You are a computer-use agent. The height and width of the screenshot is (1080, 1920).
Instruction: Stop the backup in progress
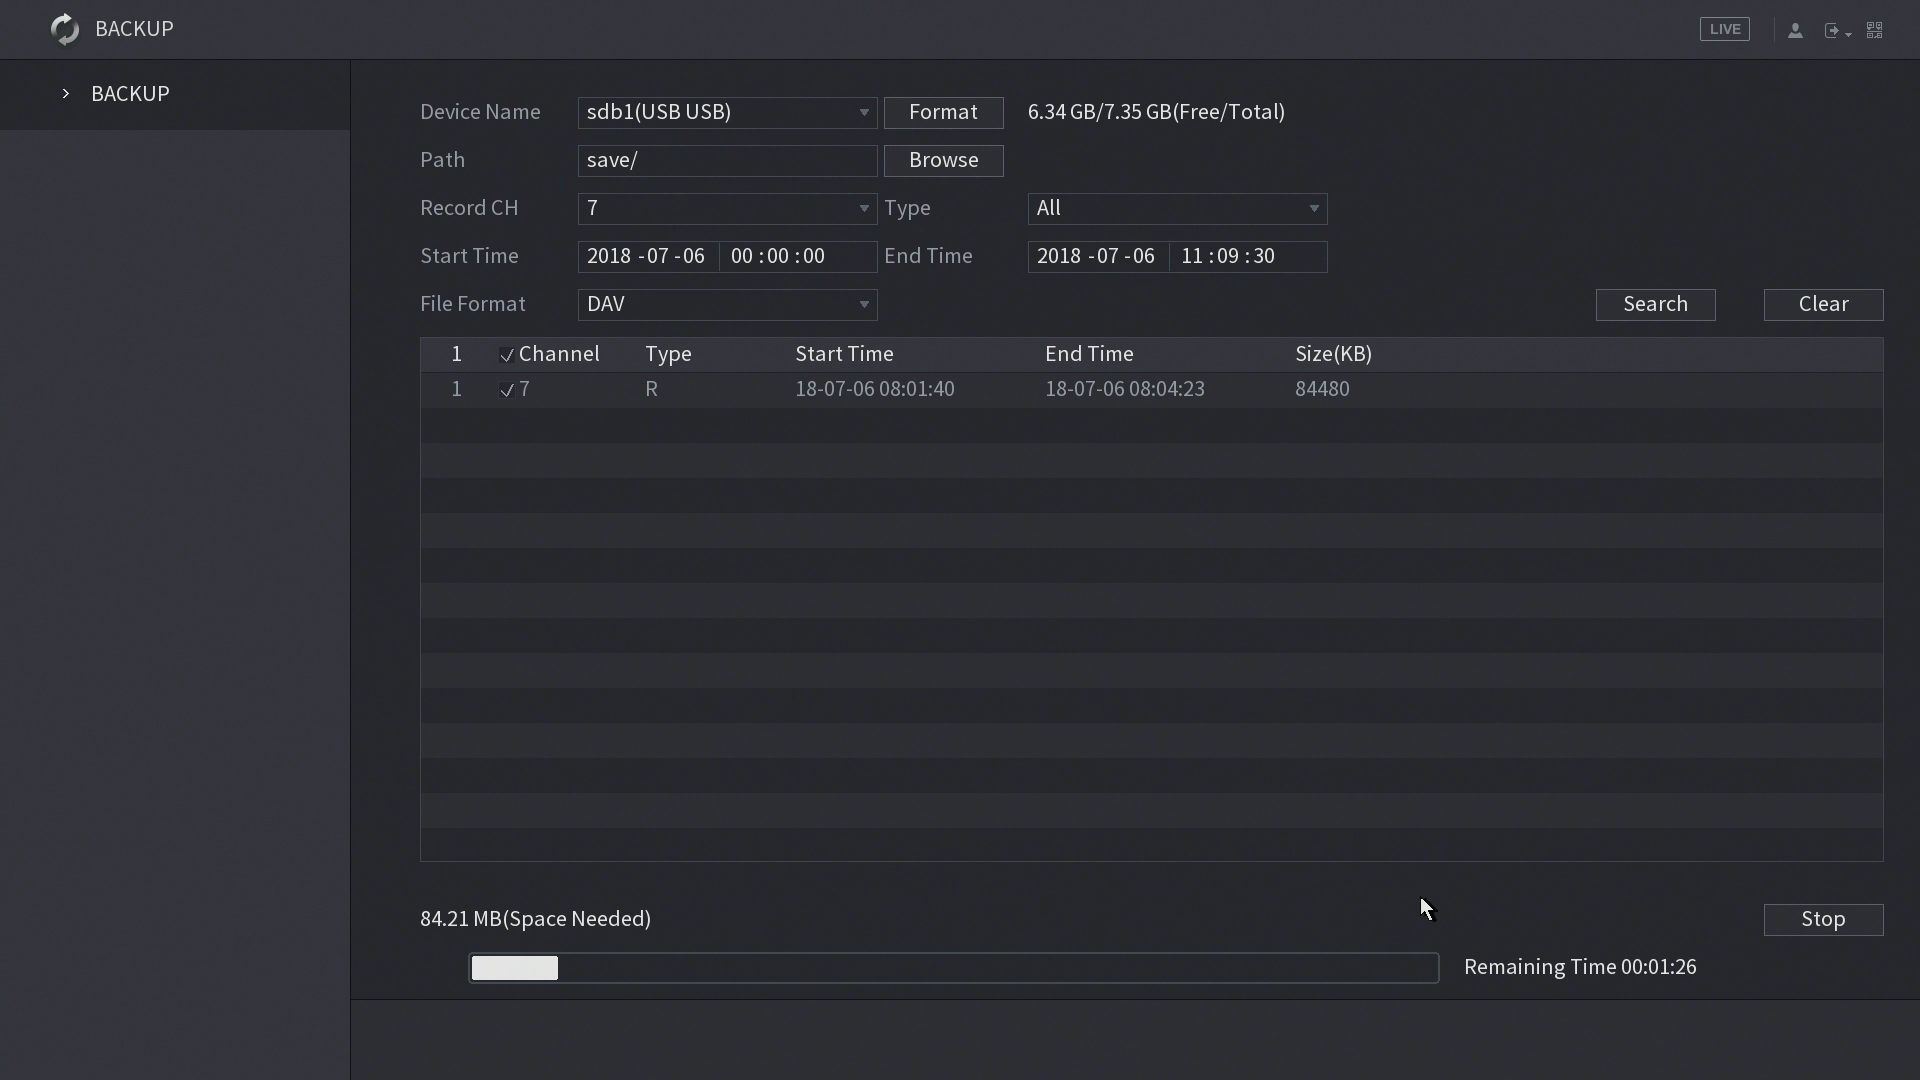[1822, 919]
